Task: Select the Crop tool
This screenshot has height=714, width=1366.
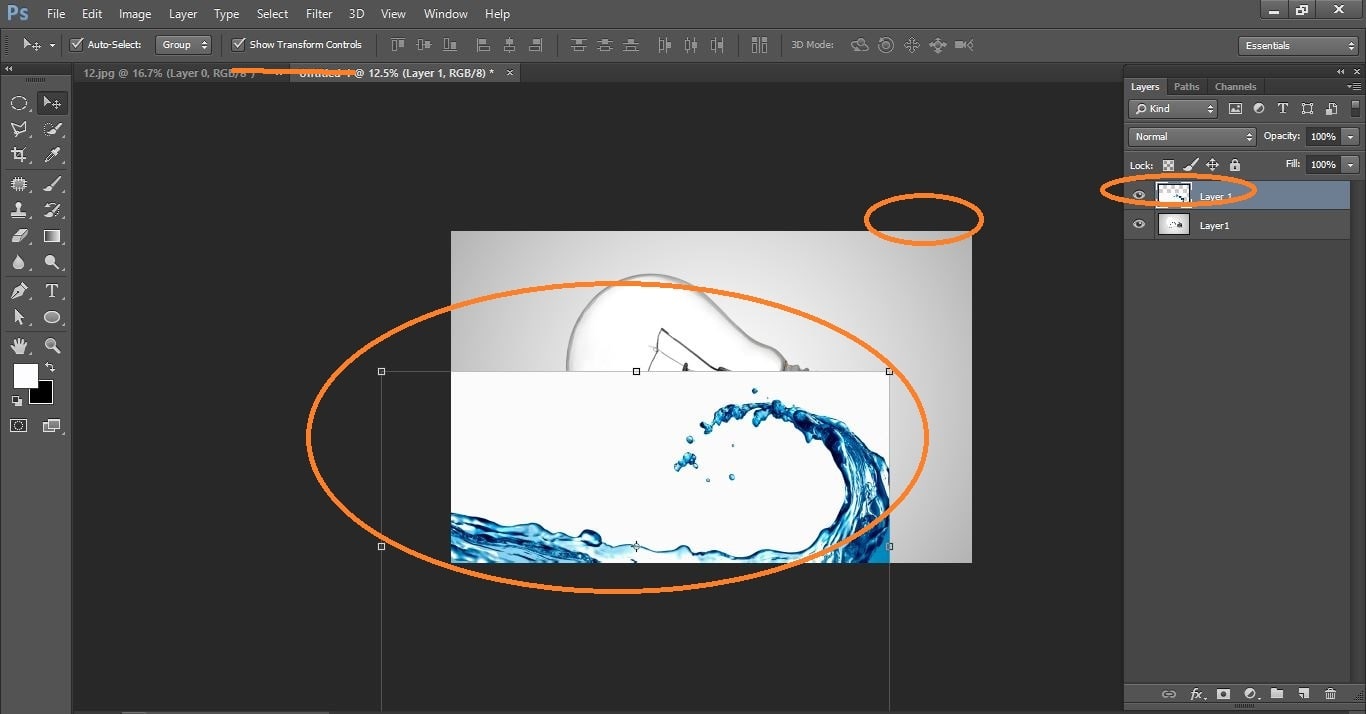Action: tap(18, 156)
